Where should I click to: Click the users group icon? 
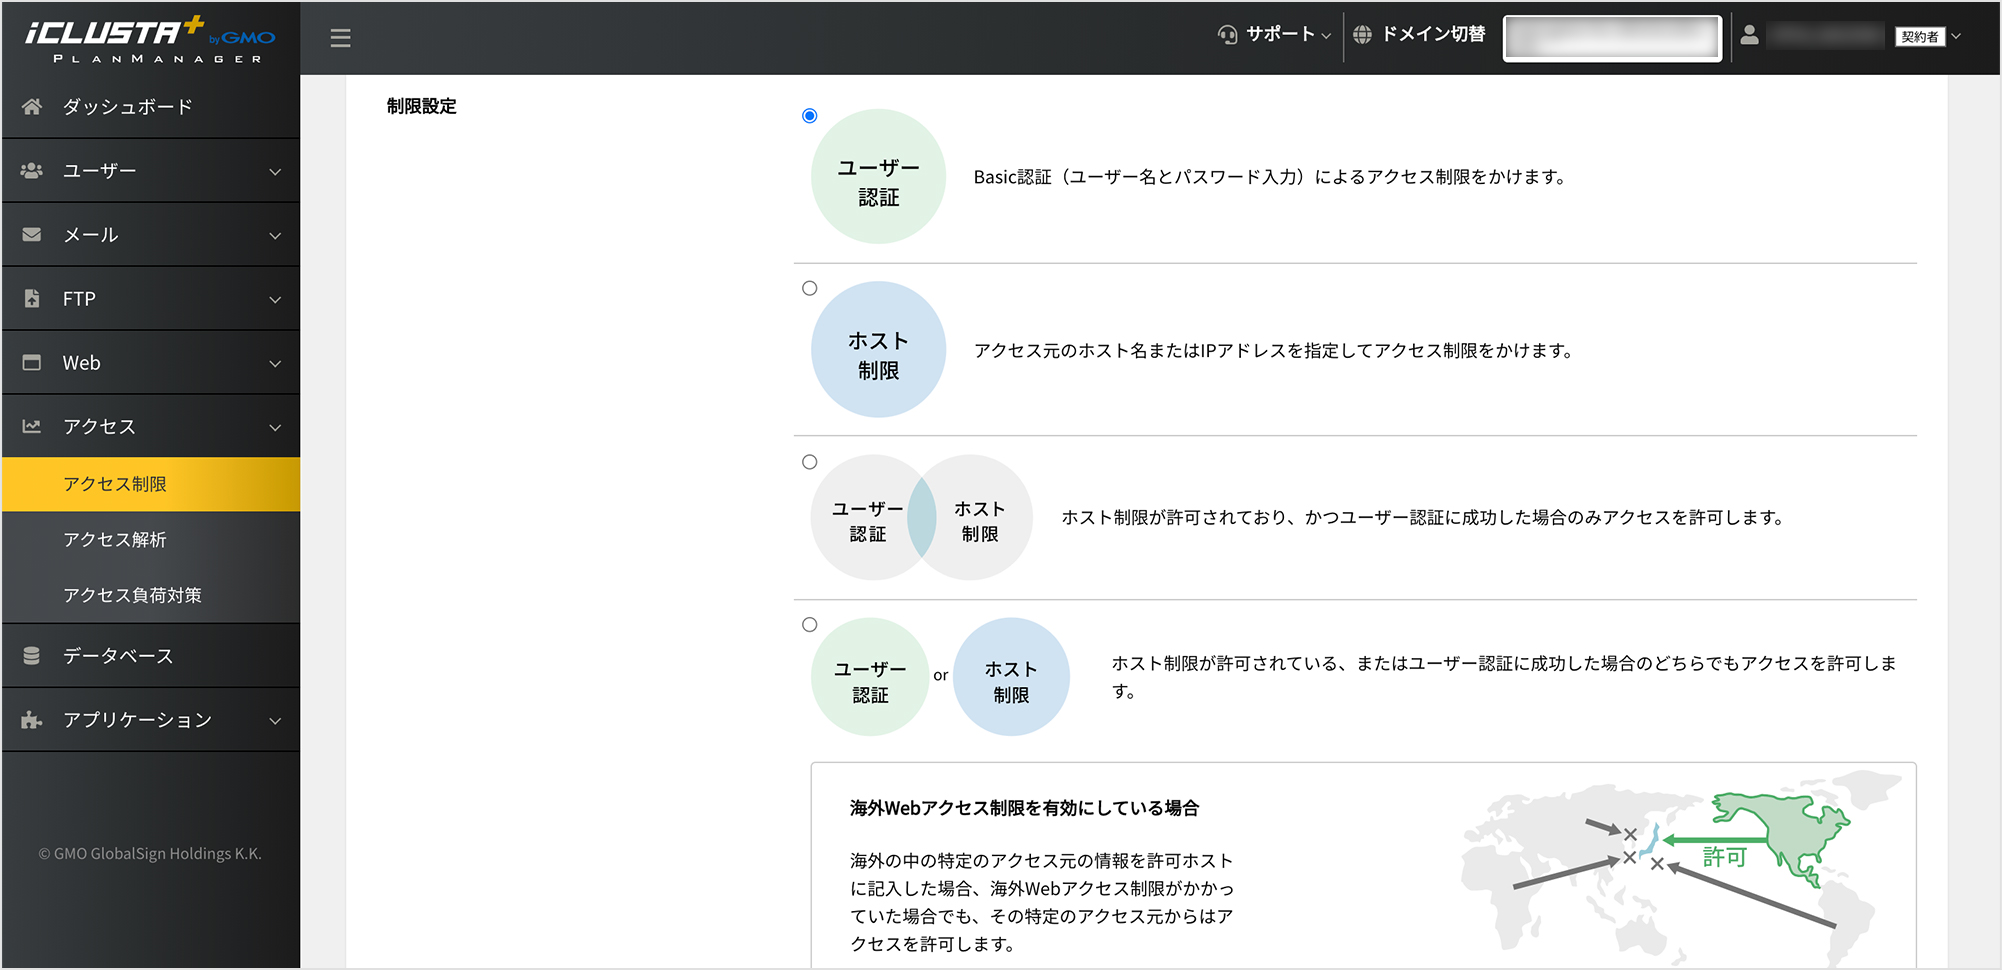[x=32, y=171]
